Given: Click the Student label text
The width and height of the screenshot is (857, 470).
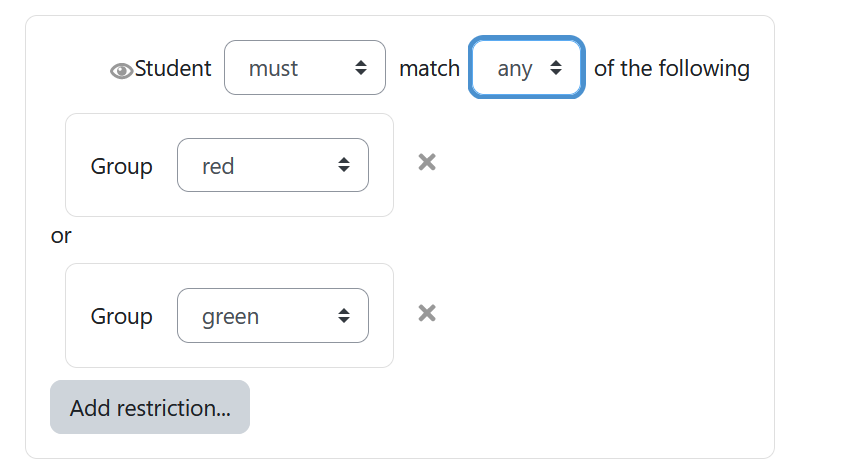Looking at the screenshot, I should click(173, 68).
